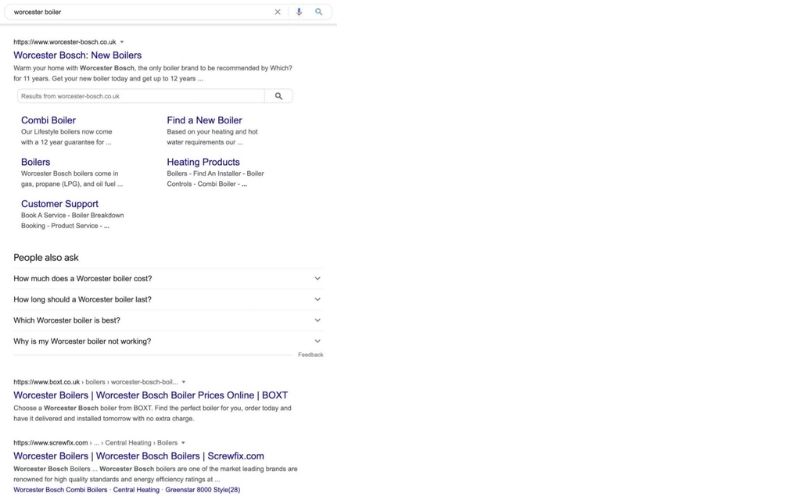Image resolution: width=800 pixels, height=500 pixels.
Task: Open the 'Heating Products' sitelink
Action: pos(203,162)
